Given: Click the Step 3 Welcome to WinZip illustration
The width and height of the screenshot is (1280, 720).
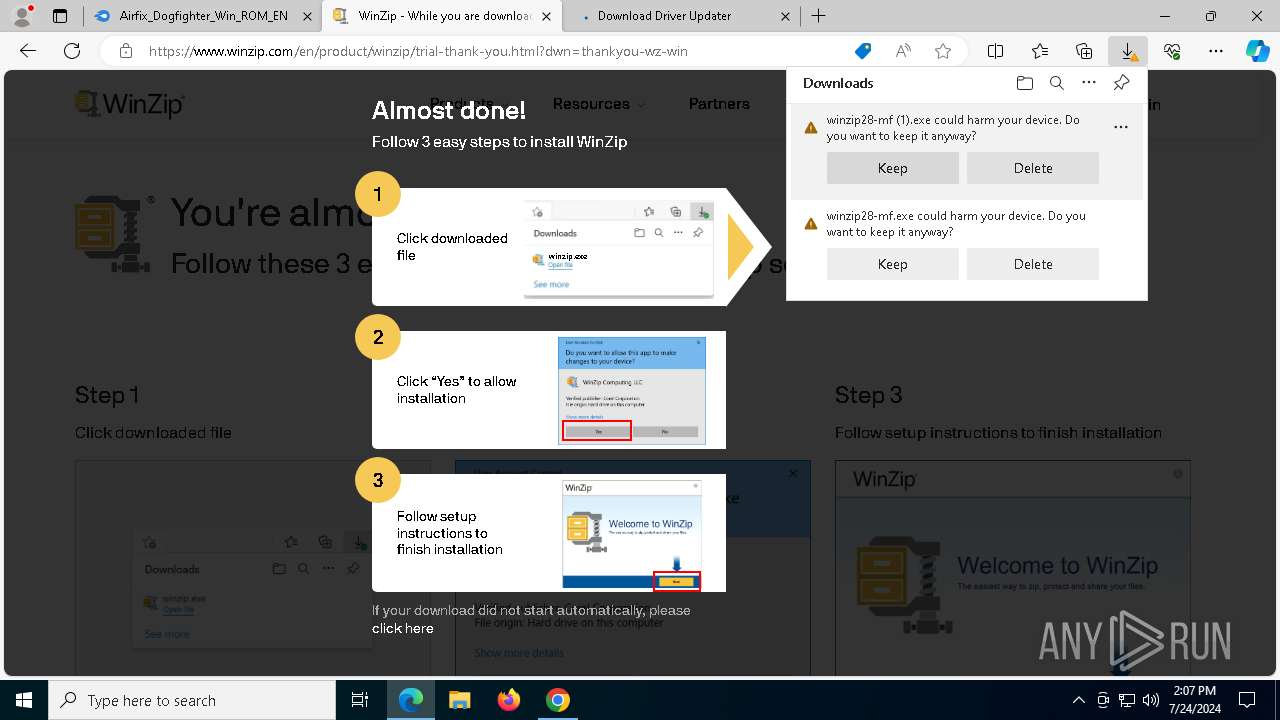Looking at the screenshot, I should (x=631, y=535).
